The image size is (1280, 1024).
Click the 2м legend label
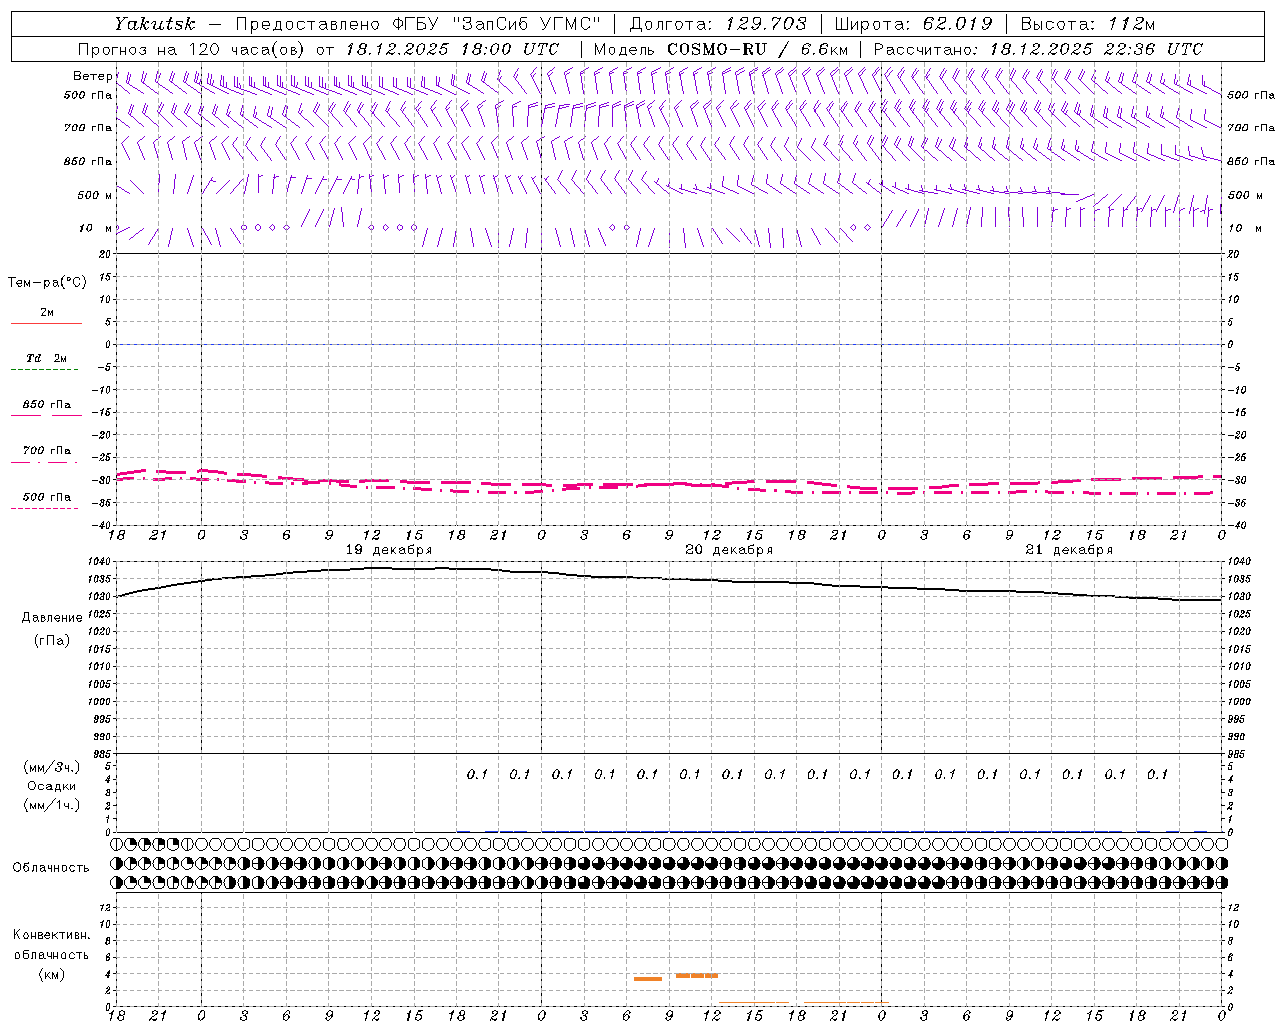(x=47, y=312)
